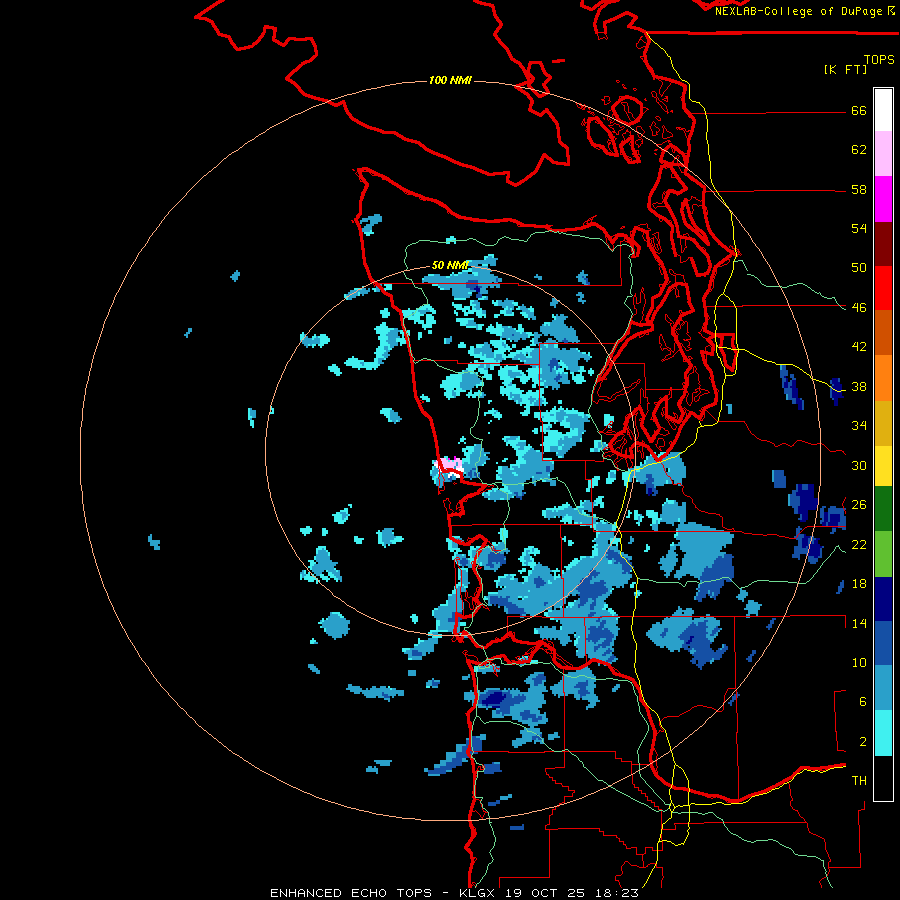Click the white swatch in the echo tops legend
This screenshot has width=900, height=900.
coord(883,110)
